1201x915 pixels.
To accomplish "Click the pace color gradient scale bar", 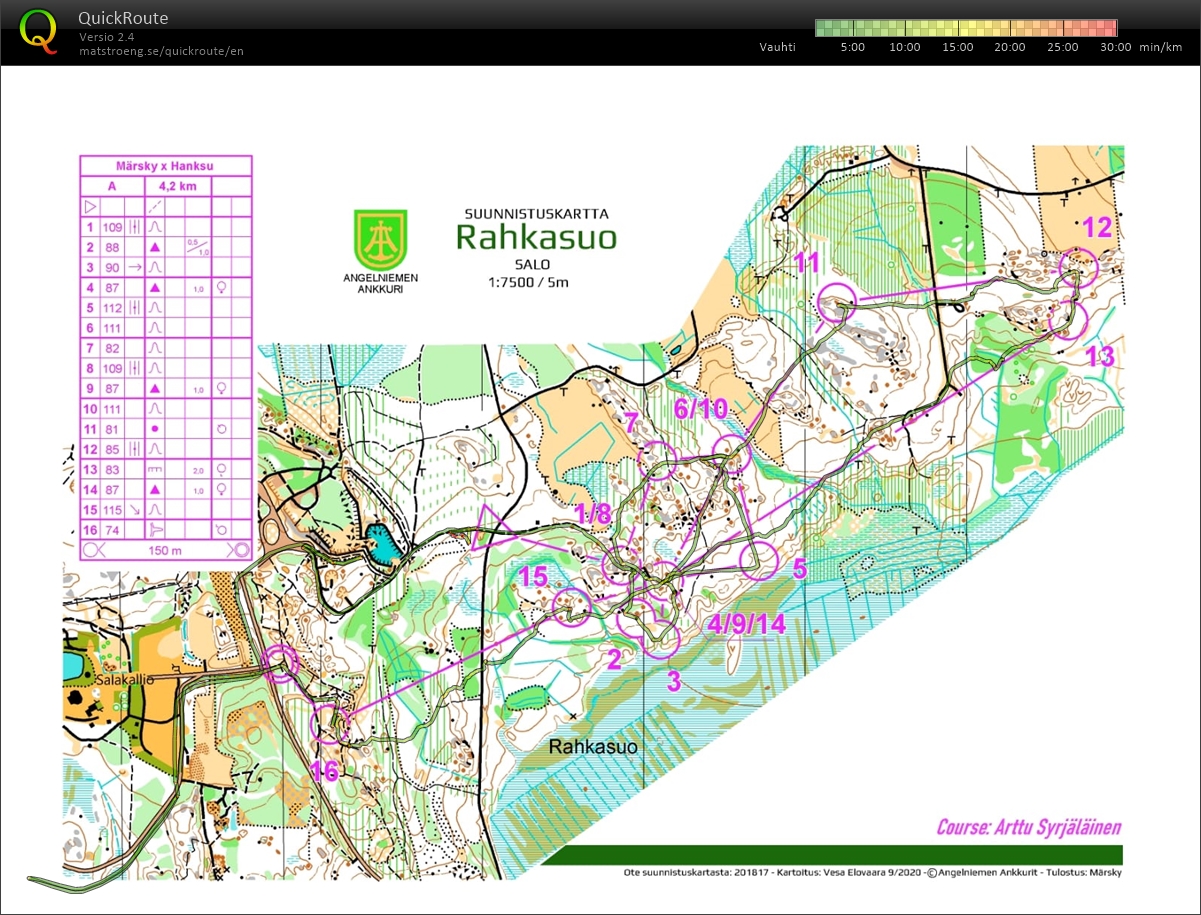I will click(965, 28).
